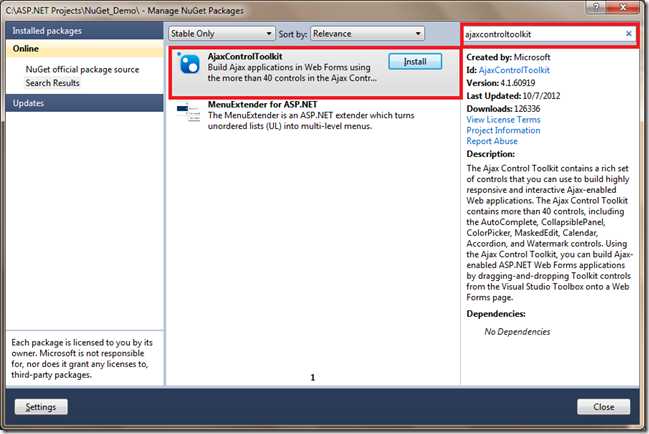Click the Created by: Microsoft text

pyautogui.click(x=508, y=57)
